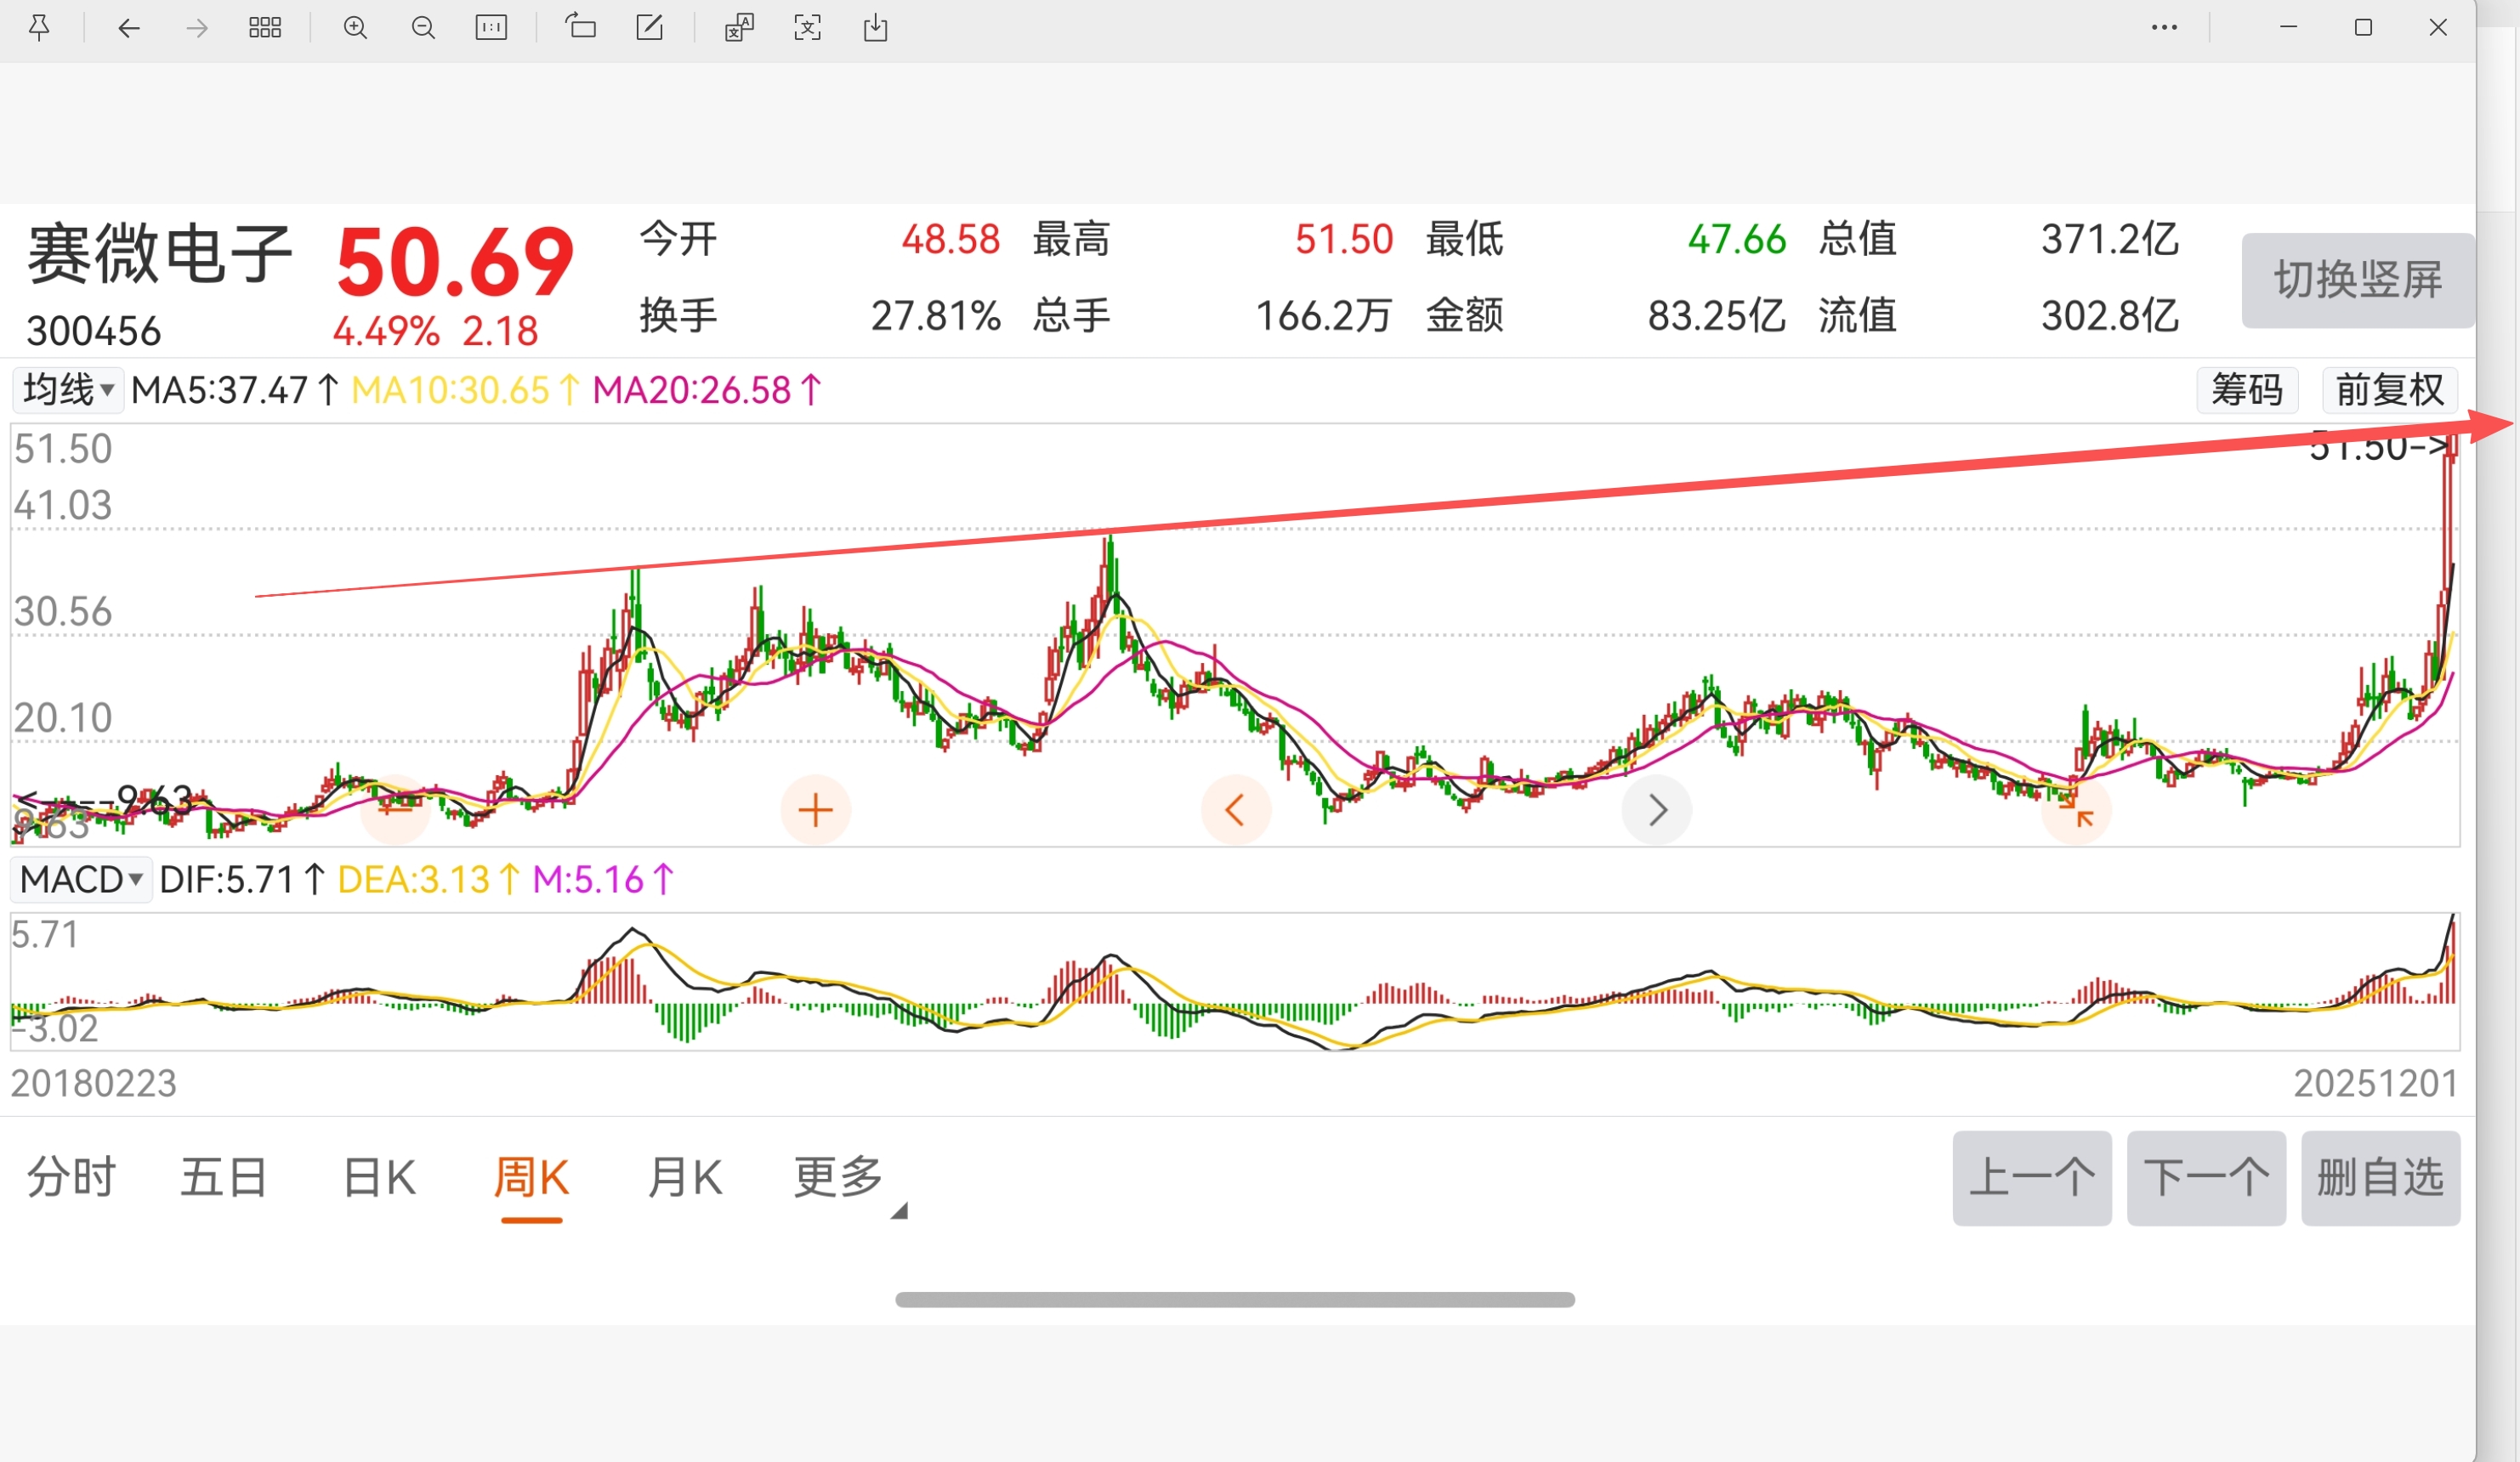2520x1462 pixels.
Task: Click the zoom in magnifier icon
Action: click(355, 28)
